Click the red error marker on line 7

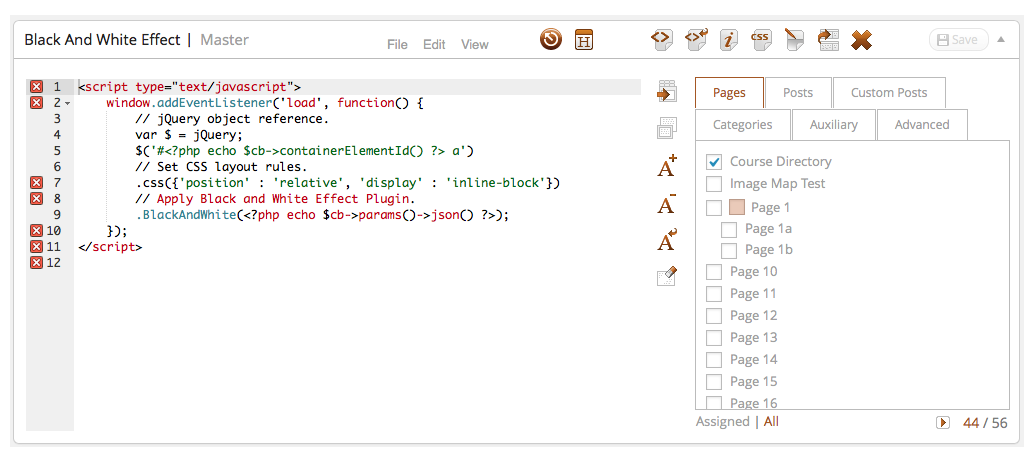tap(36, 183)
